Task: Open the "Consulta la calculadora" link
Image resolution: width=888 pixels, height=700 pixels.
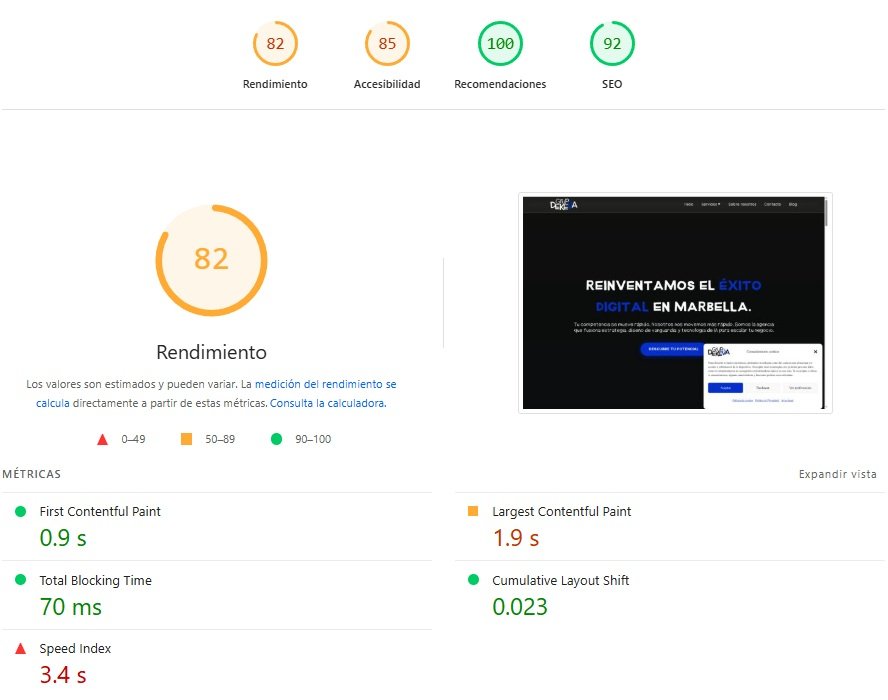Action: point(328,404)
